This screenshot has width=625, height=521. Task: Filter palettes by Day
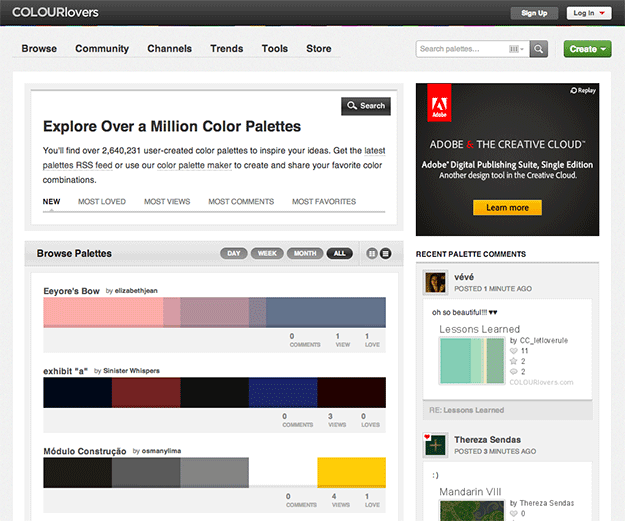click(x=234, y=254)
